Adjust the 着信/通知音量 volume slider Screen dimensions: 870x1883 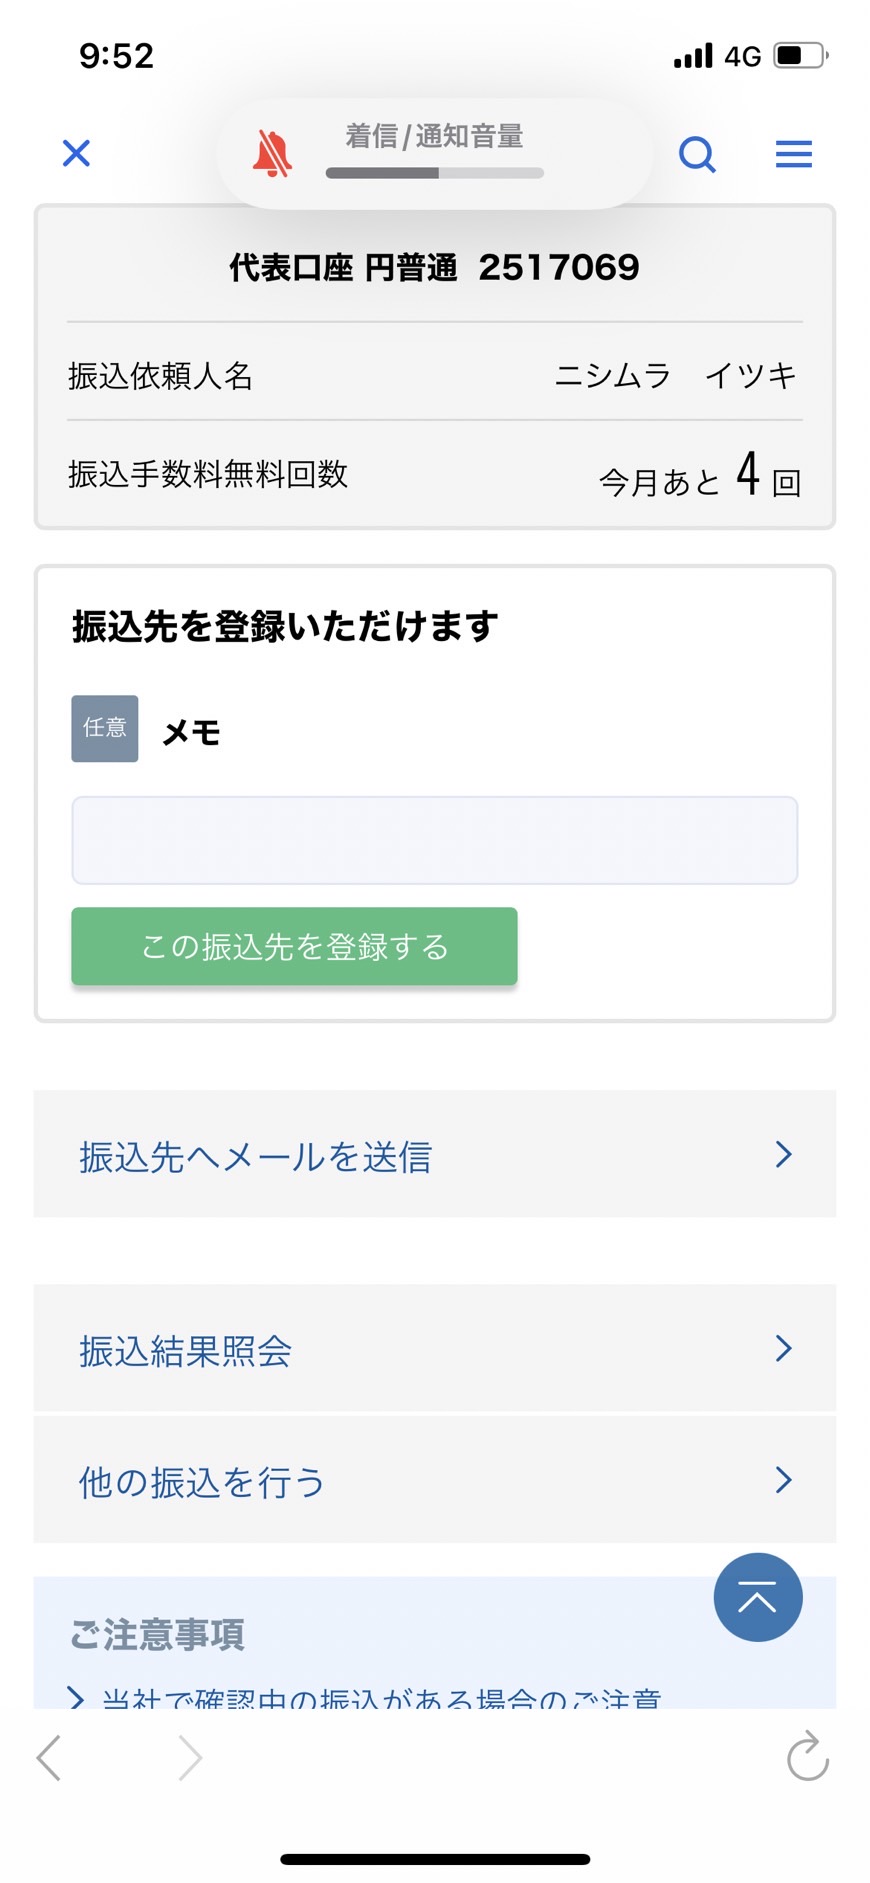(x=435, y=173)
